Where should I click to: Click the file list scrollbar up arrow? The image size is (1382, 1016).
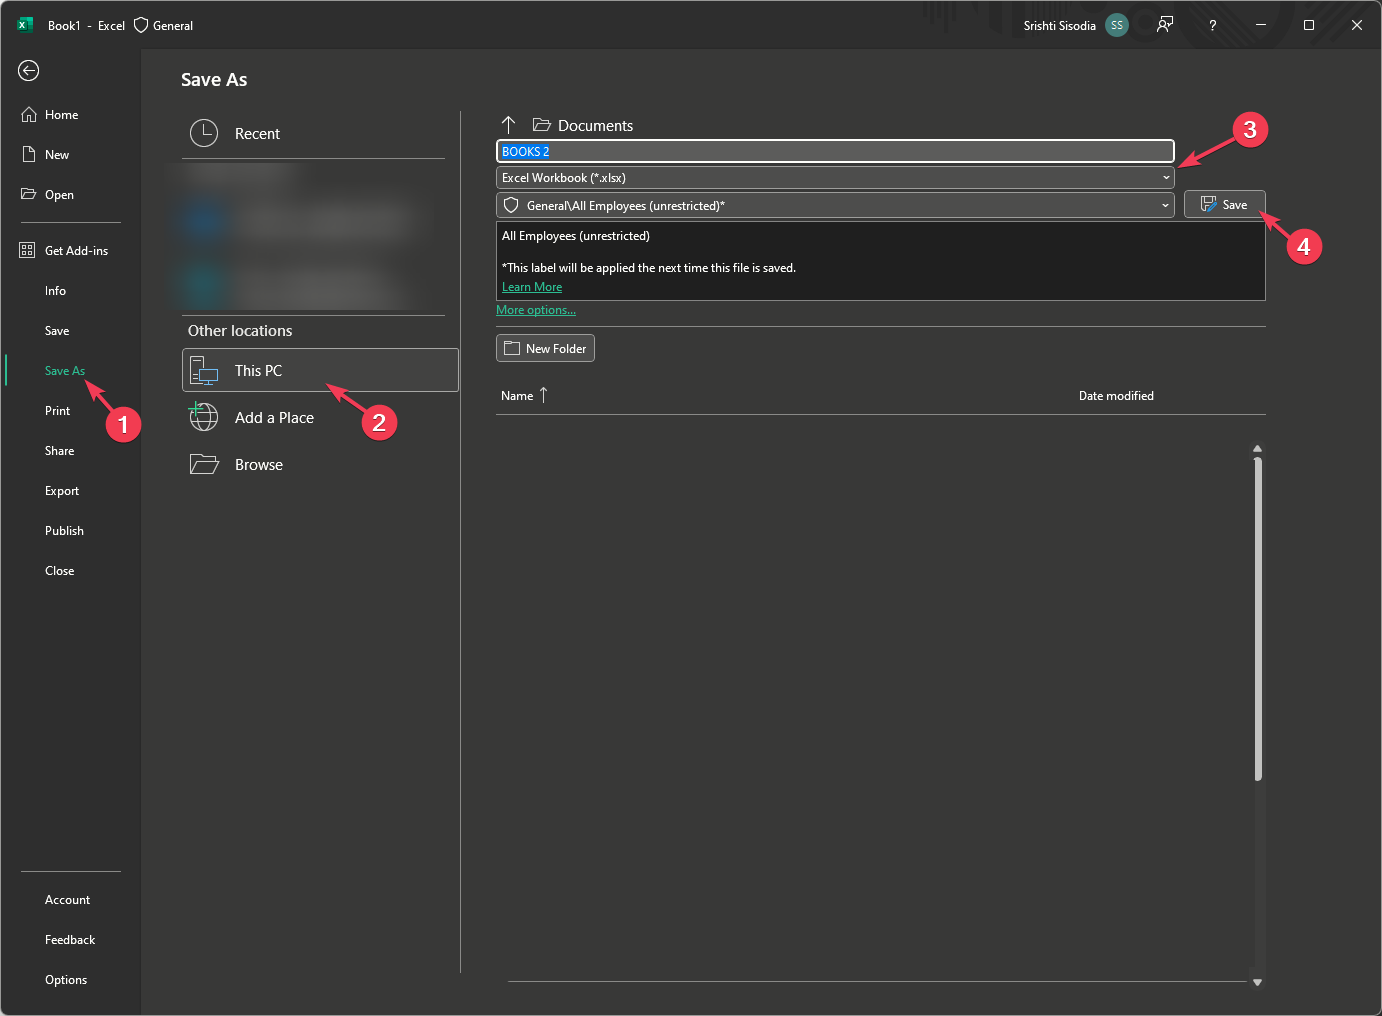[1258, 449]
